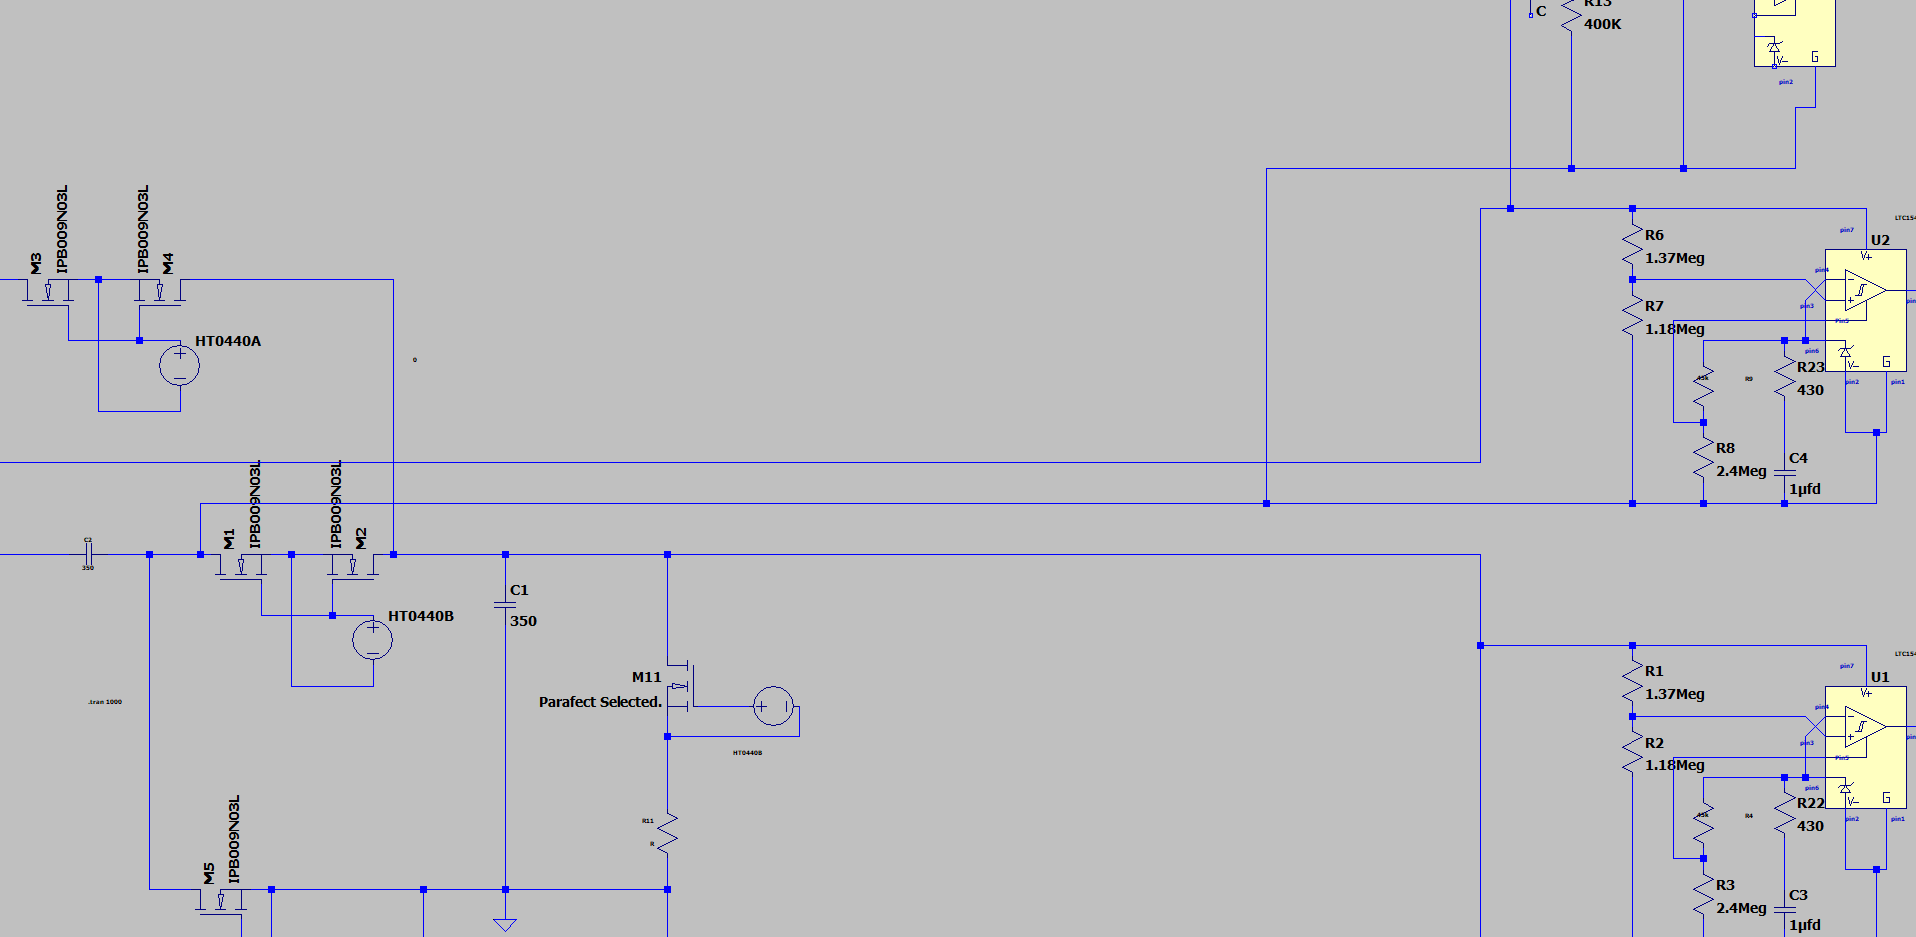Select the C1 capacitor symbol
The width and height of the screenshot is (1916, 937).
505,605
